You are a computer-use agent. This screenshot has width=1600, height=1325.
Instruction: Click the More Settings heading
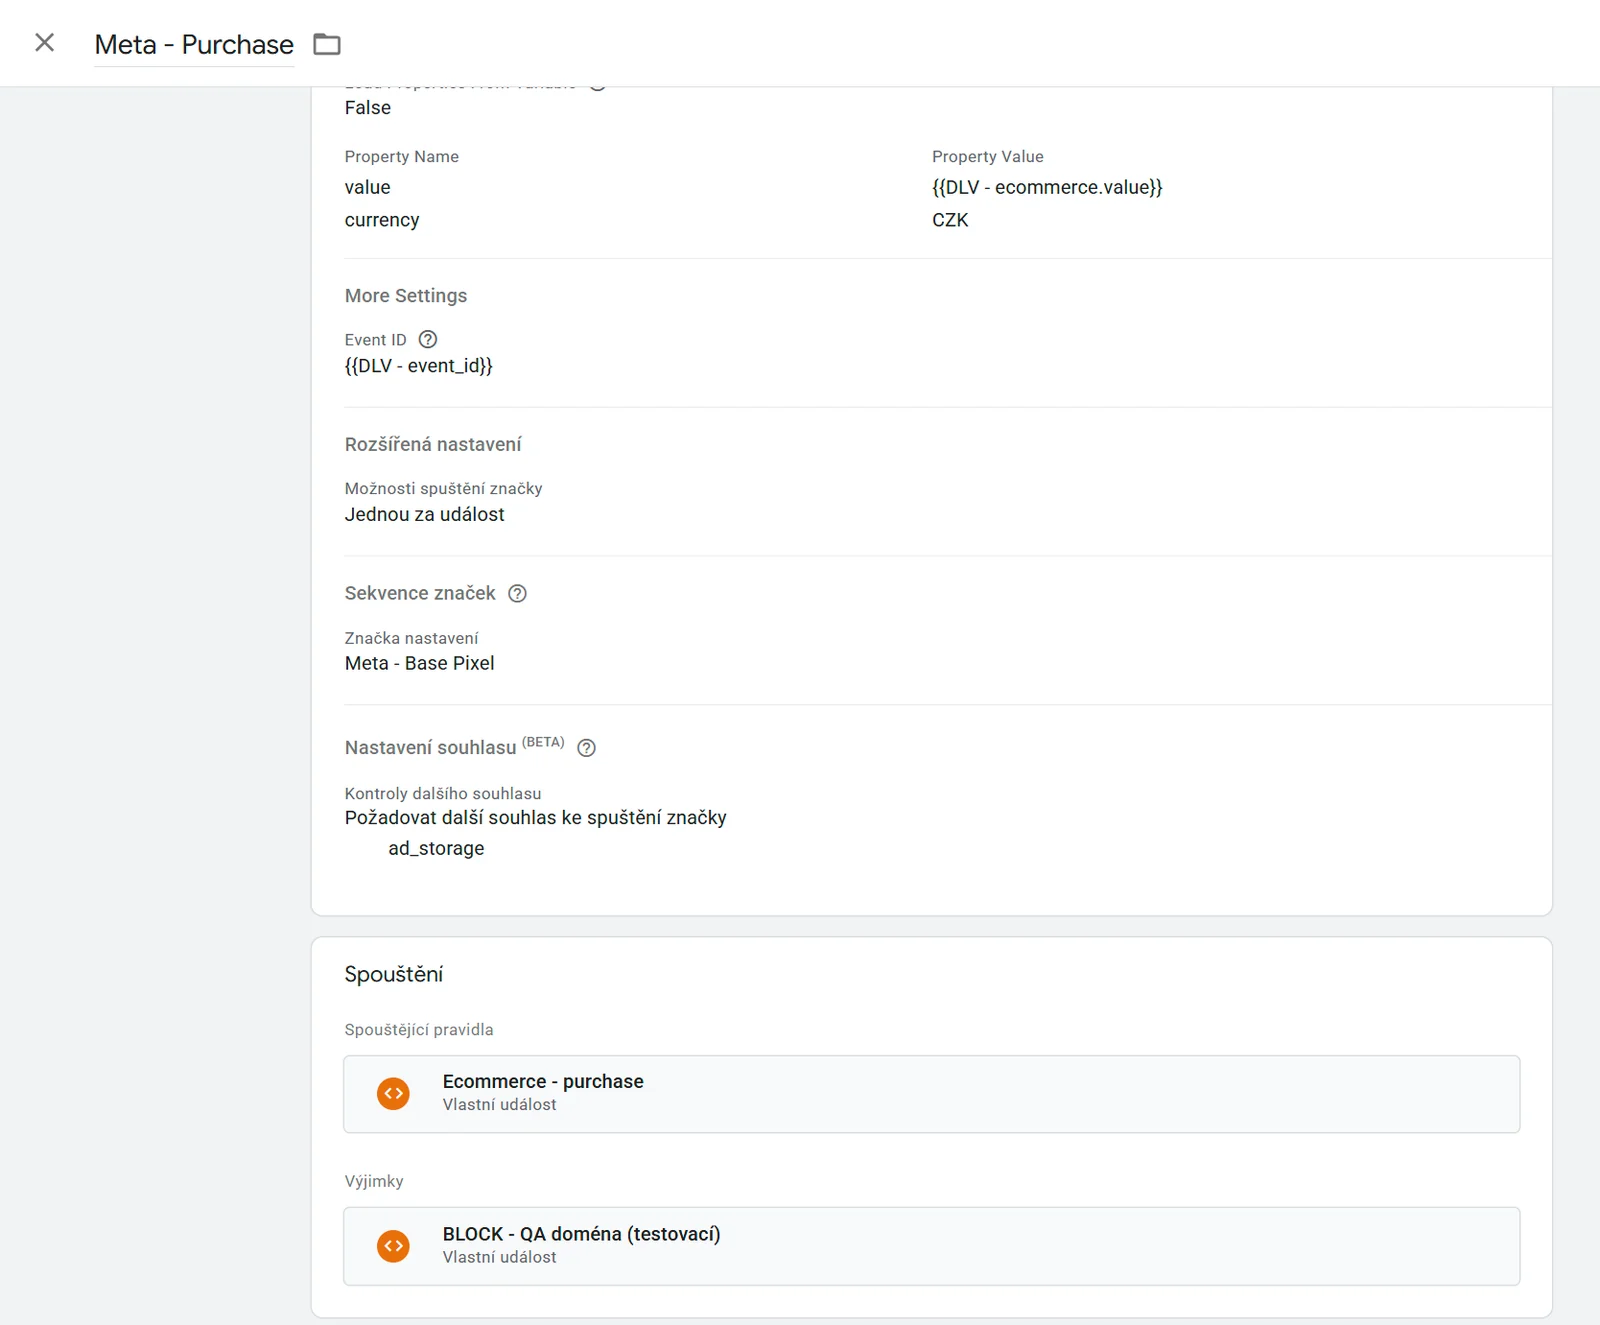coord(406,296)
